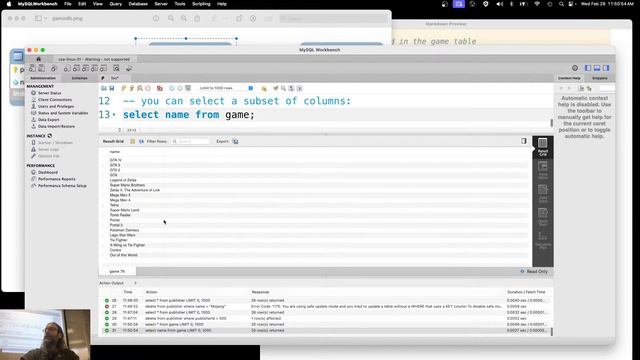The height and width of the screenshot is (360, 640).
Task: Open SQL script file icon in editor toolbar
Action: pos(104,88)
